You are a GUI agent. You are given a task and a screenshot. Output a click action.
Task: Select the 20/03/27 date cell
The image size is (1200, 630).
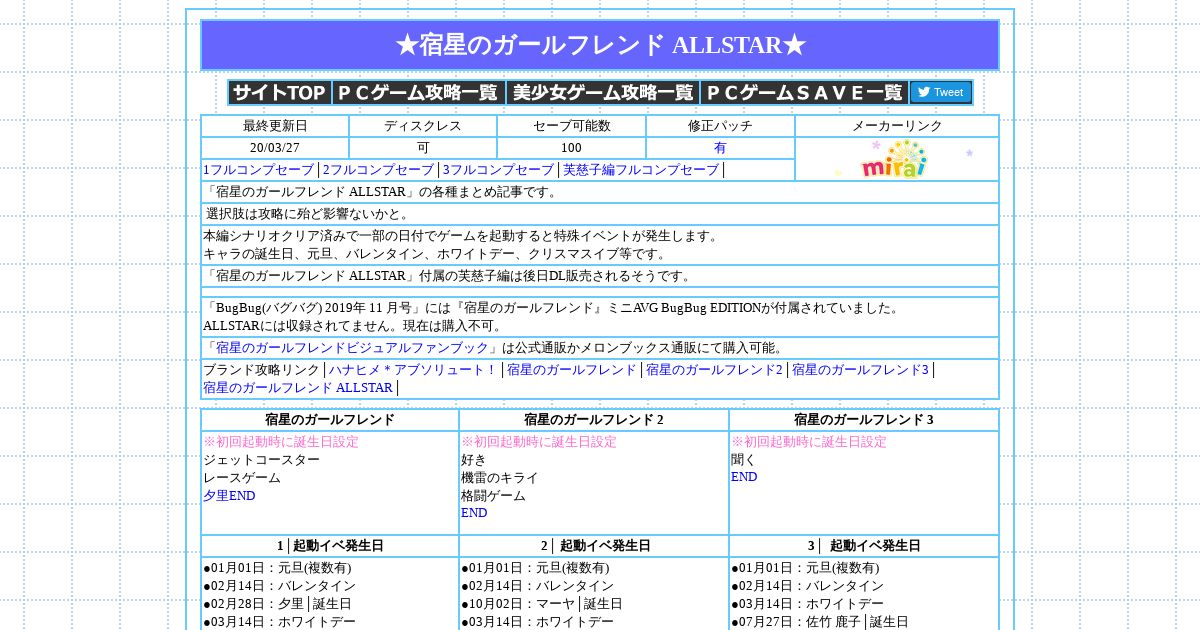(x=275, y=148)
